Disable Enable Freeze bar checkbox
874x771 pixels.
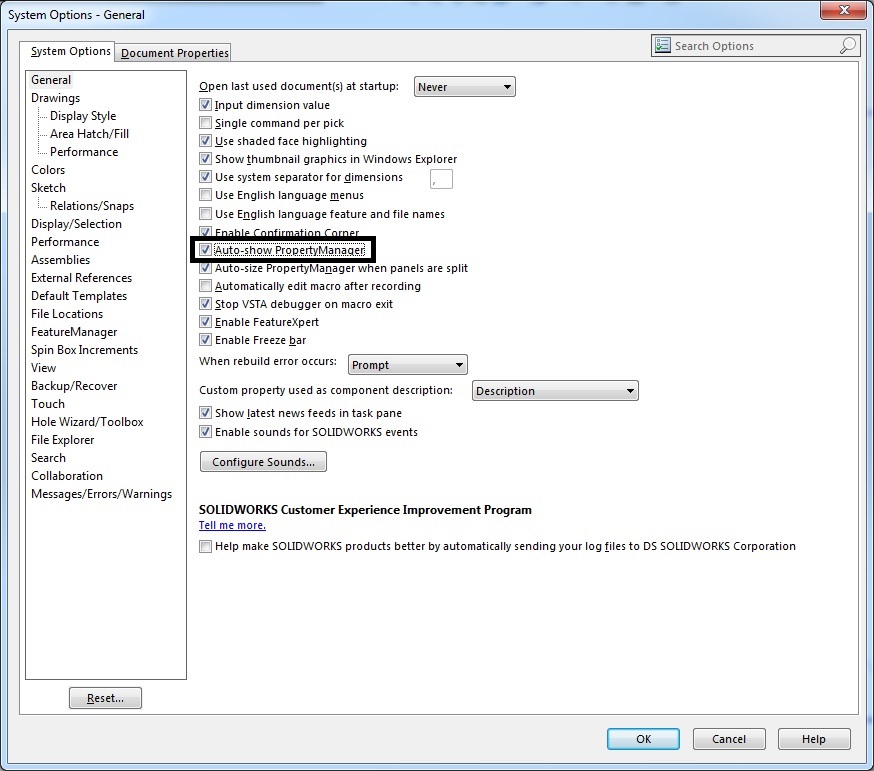coord(206,340)
